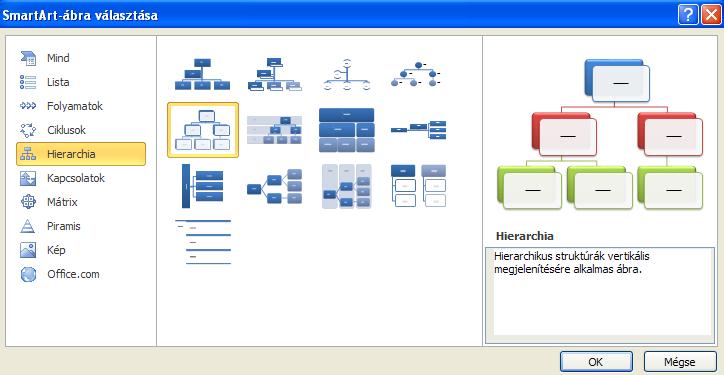Viewport: 724px width, 375px height.
Task: Choose the line-list hierarchy layout in last row
Action: point(203,242)
